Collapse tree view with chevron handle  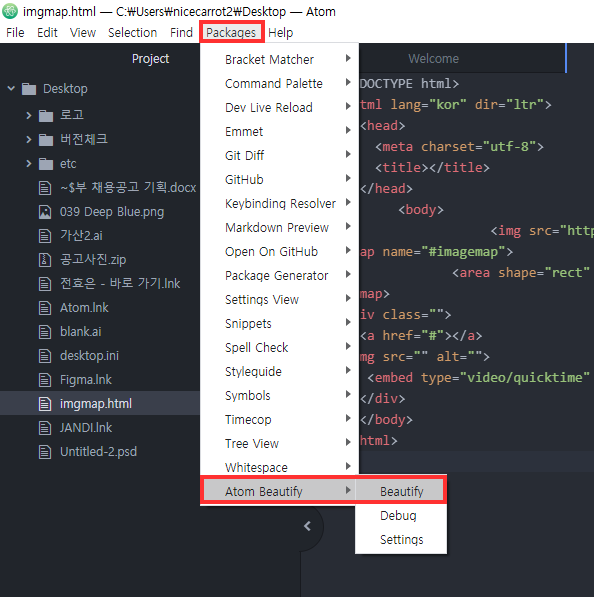click(x=308, y=526)
